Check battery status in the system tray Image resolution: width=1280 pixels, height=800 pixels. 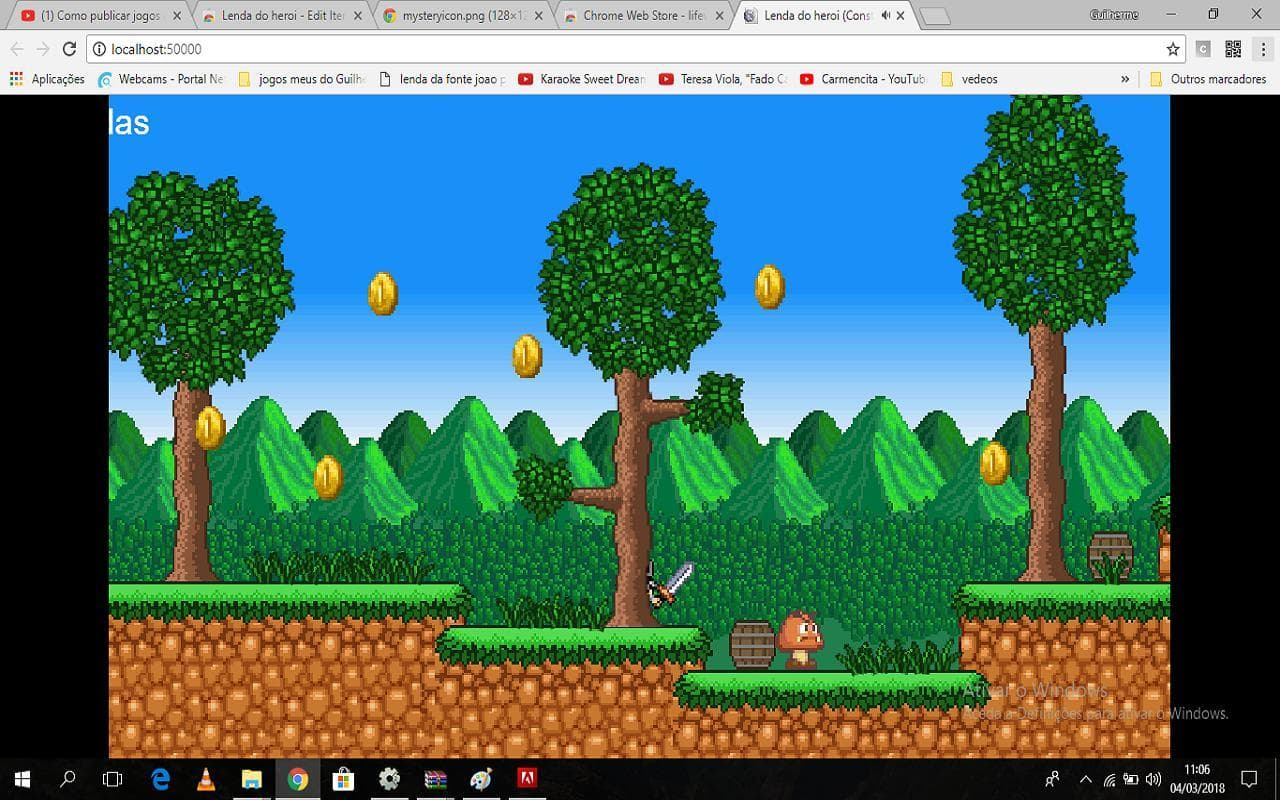tap(1131, 779)
